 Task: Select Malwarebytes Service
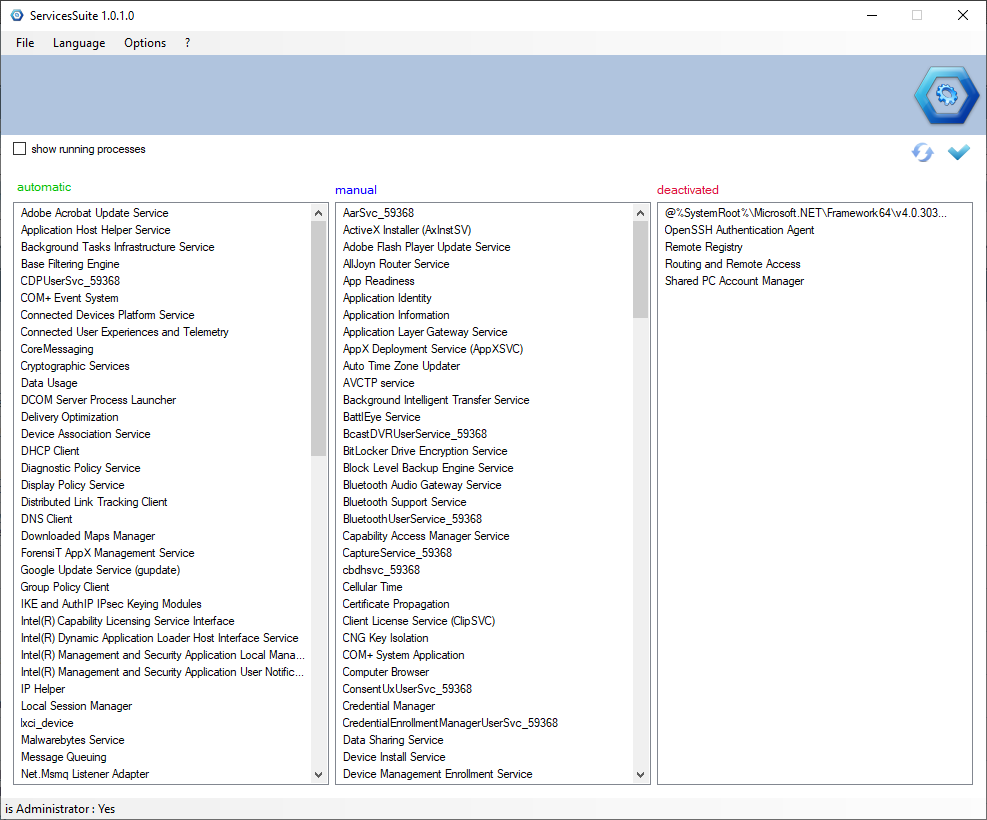point(72,739)
